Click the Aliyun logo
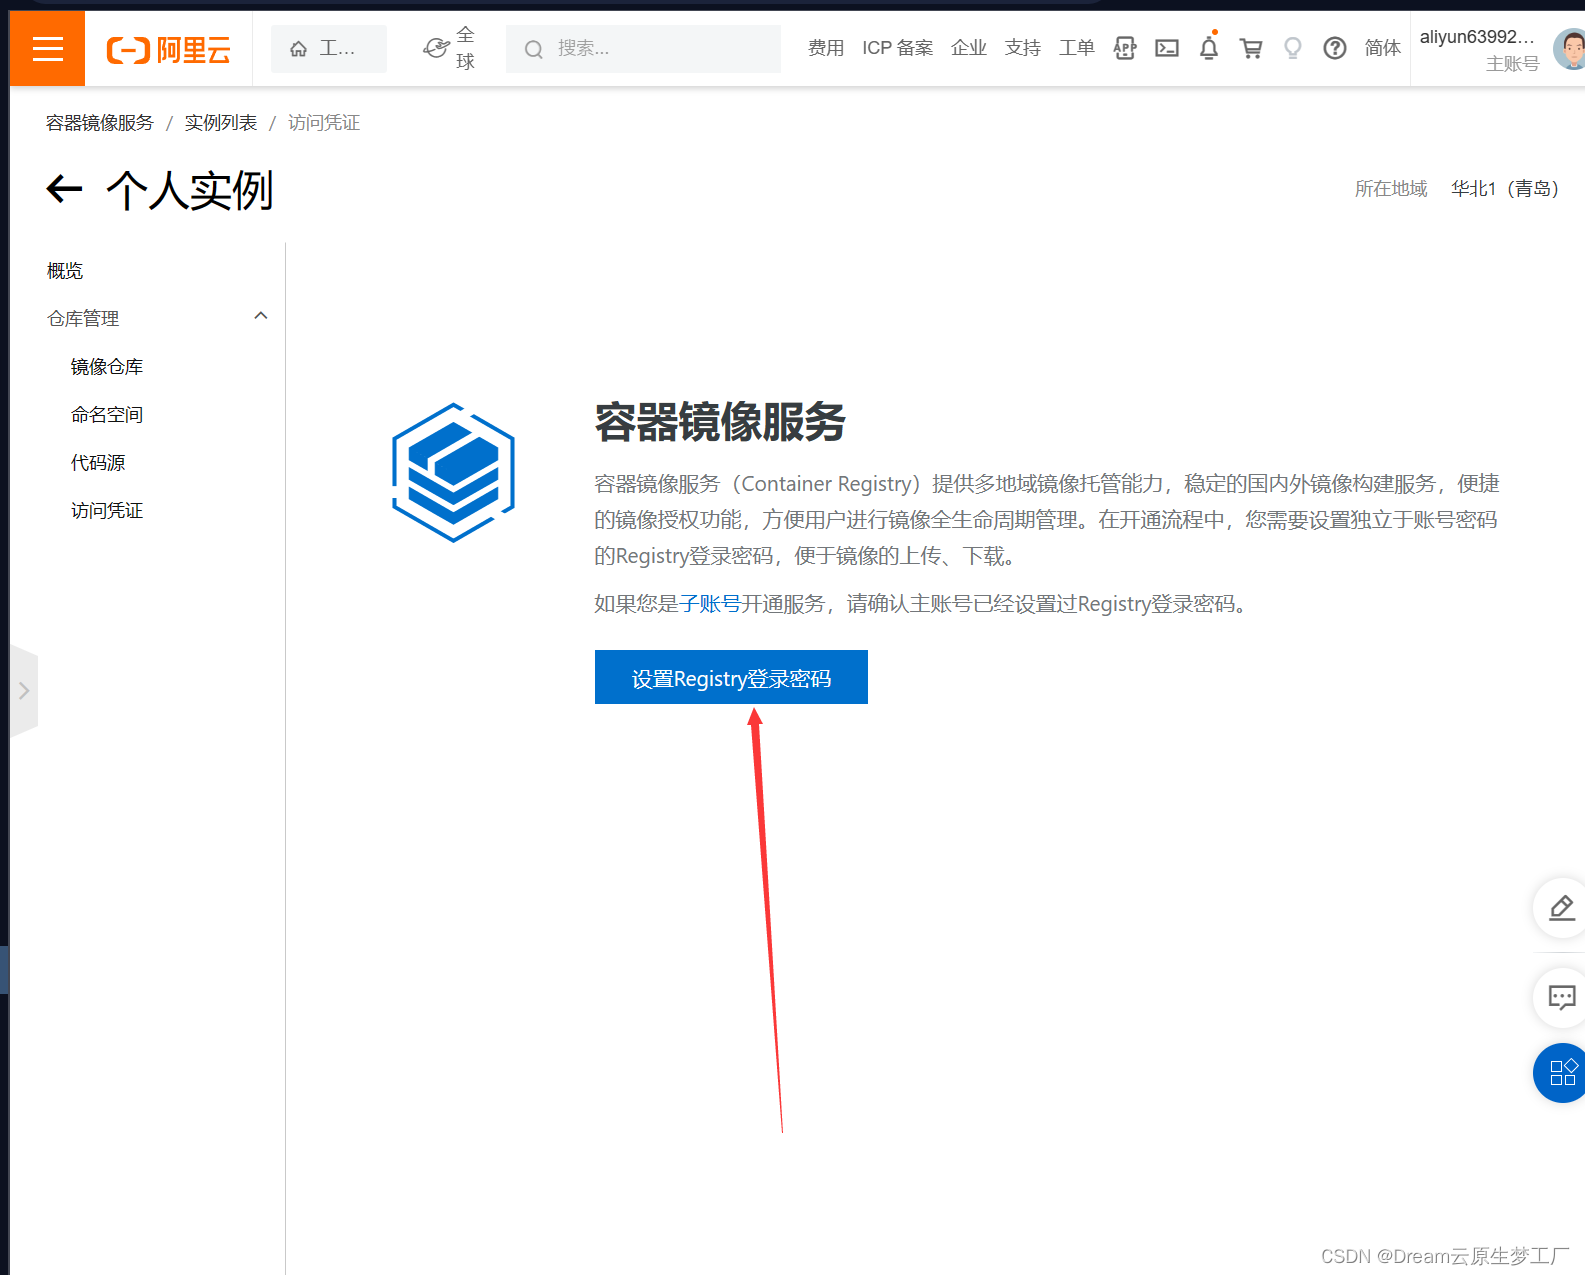1585x1275 pixels. click(x=169, y=49)
